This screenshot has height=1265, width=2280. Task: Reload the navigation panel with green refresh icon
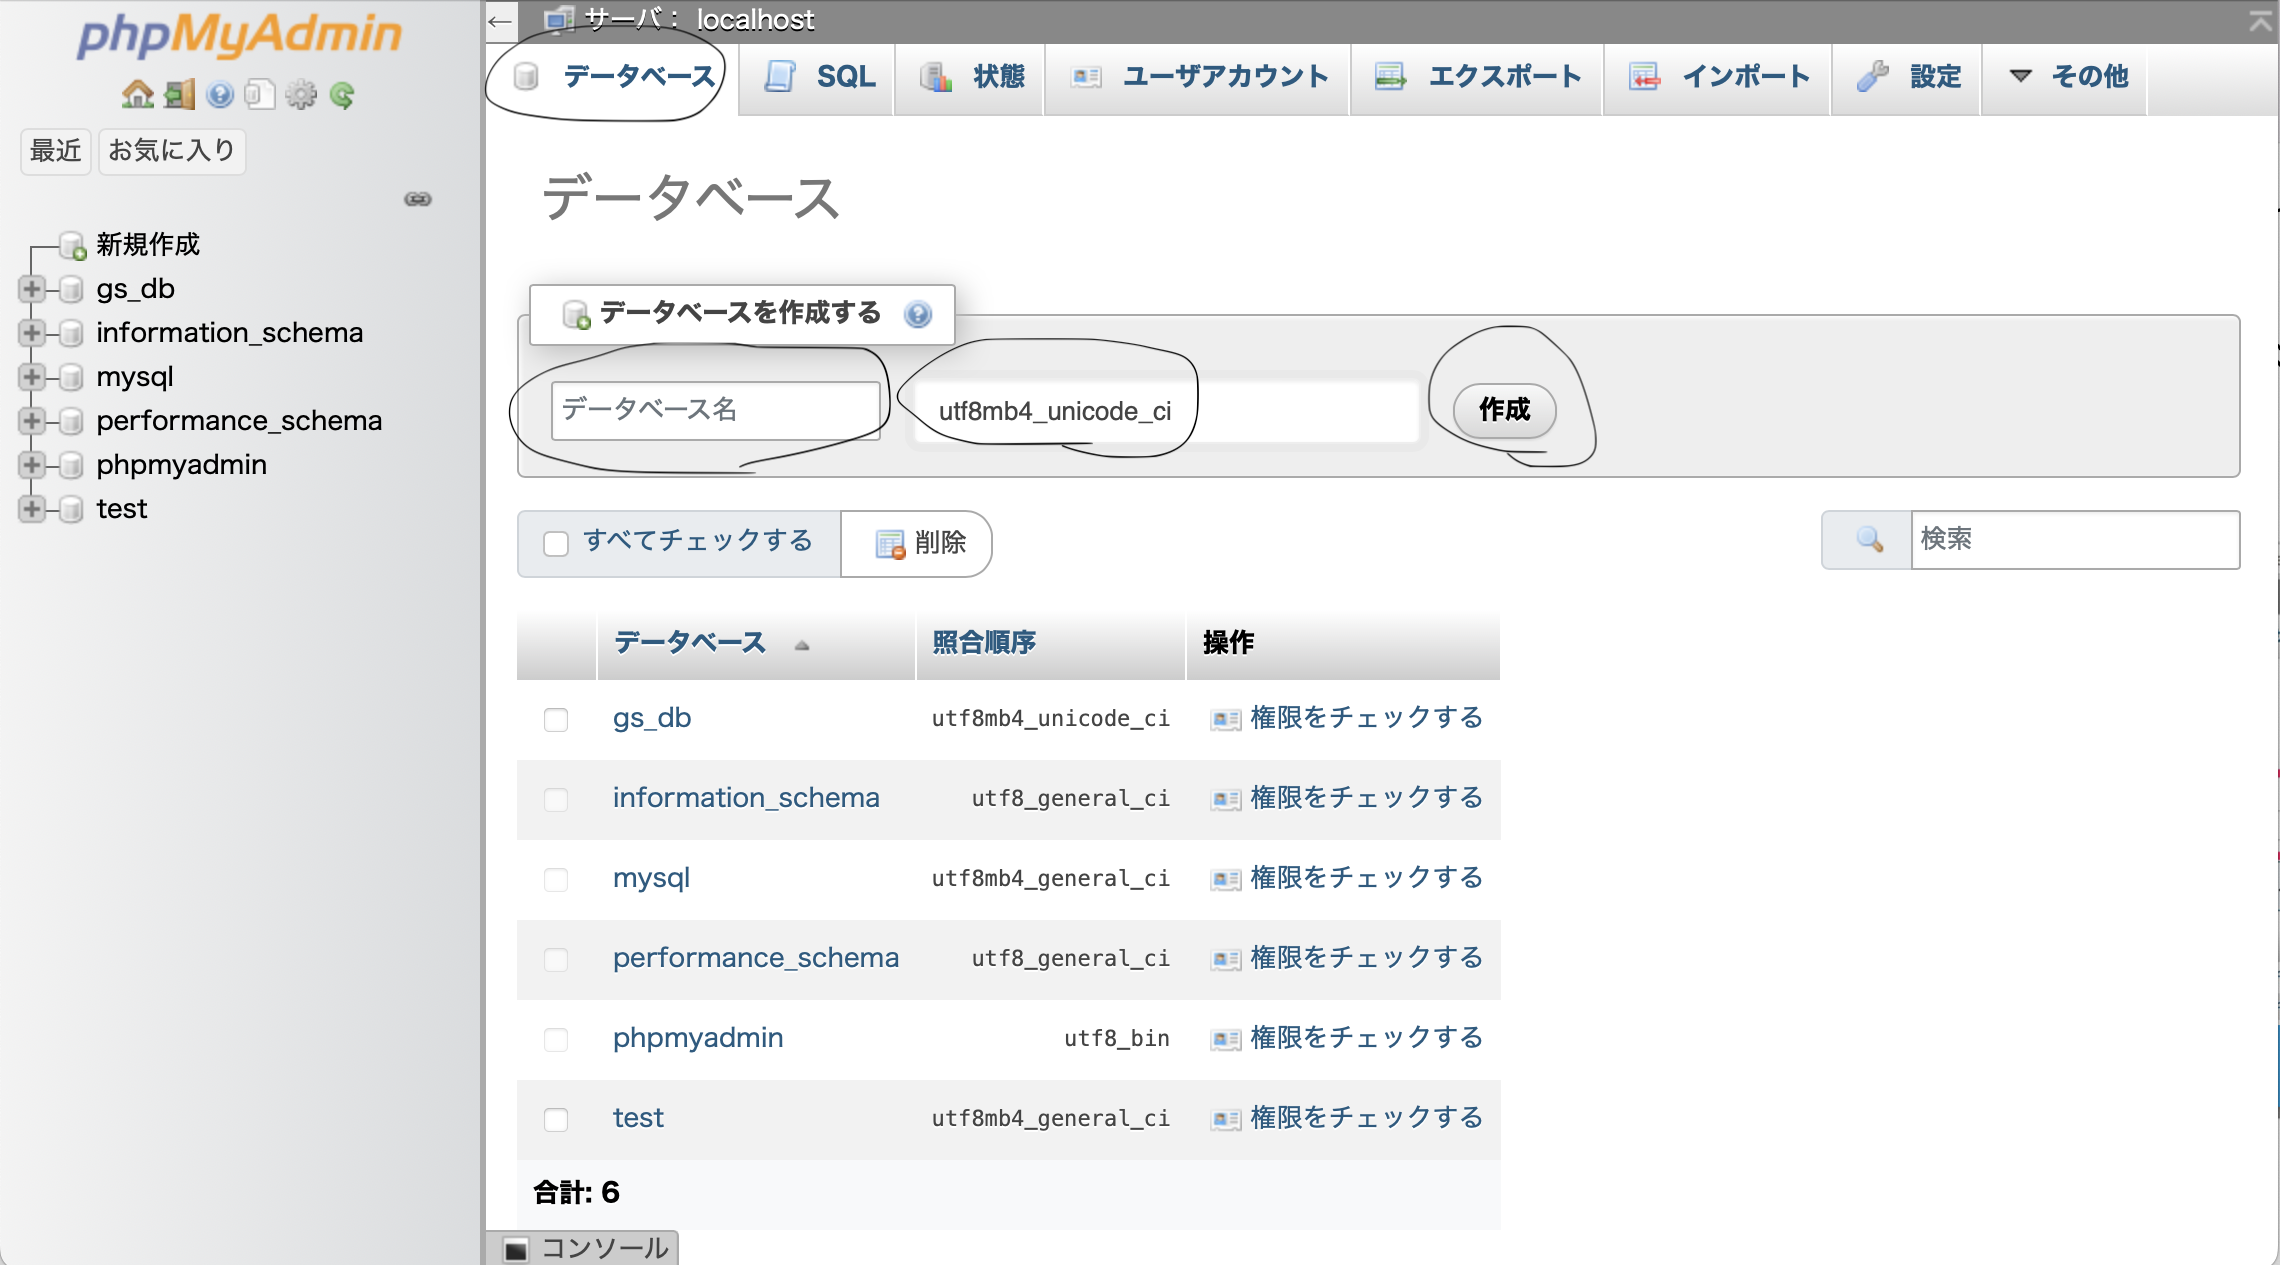coord(341,95)
